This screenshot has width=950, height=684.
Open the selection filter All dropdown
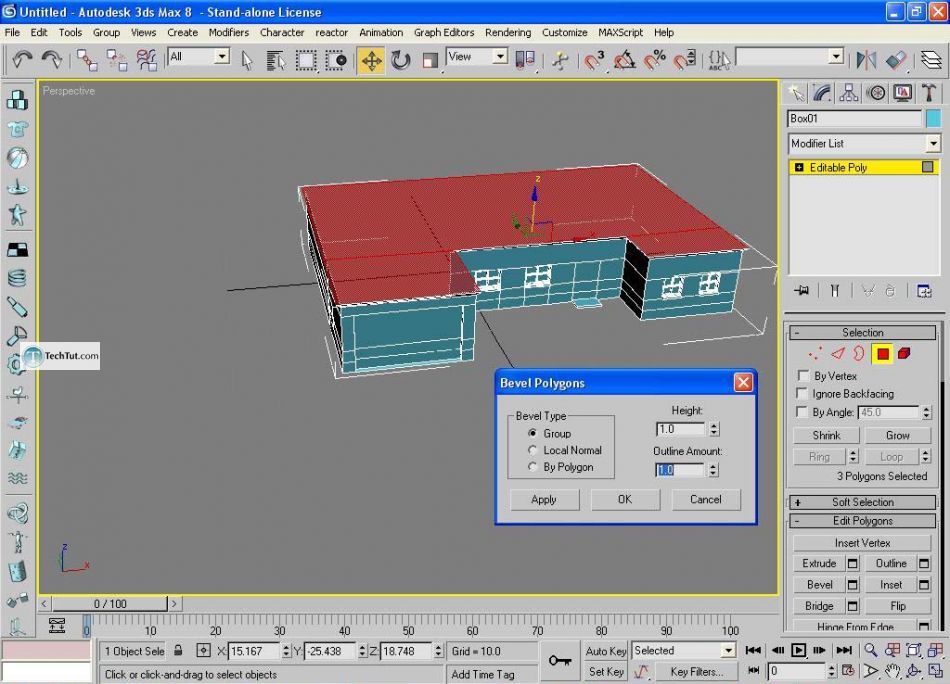click(222, 56)
